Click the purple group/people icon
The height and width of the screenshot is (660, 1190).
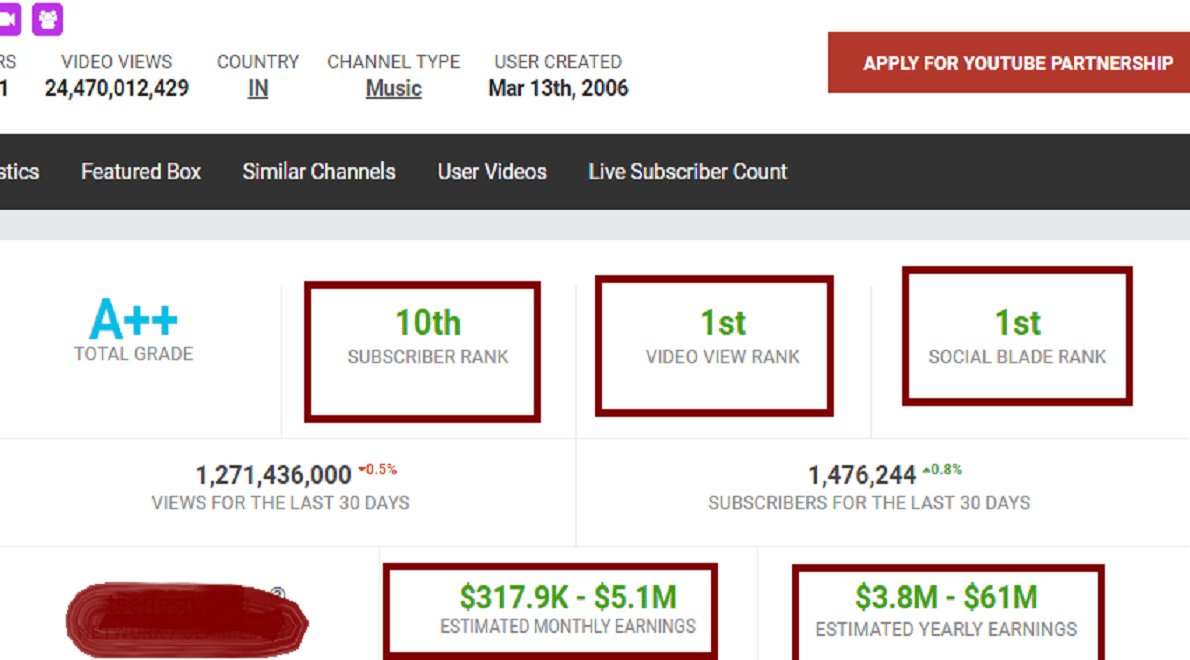pos(47,18)
